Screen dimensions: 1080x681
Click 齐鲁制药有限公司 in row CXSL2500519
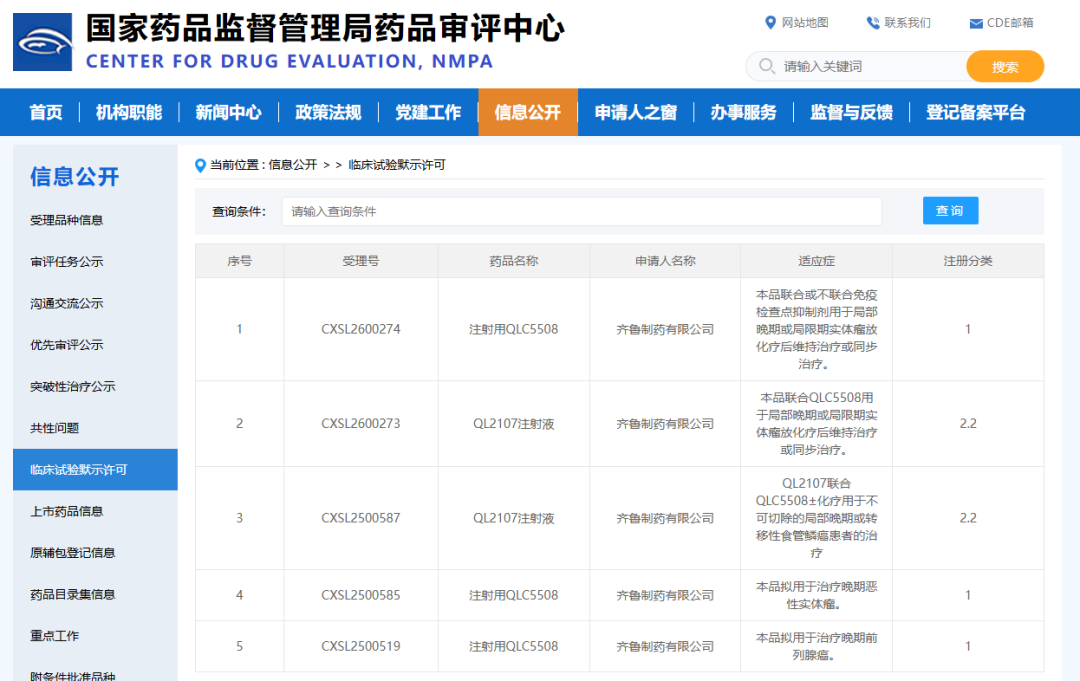pyautogui.click(x=665, y=646)
